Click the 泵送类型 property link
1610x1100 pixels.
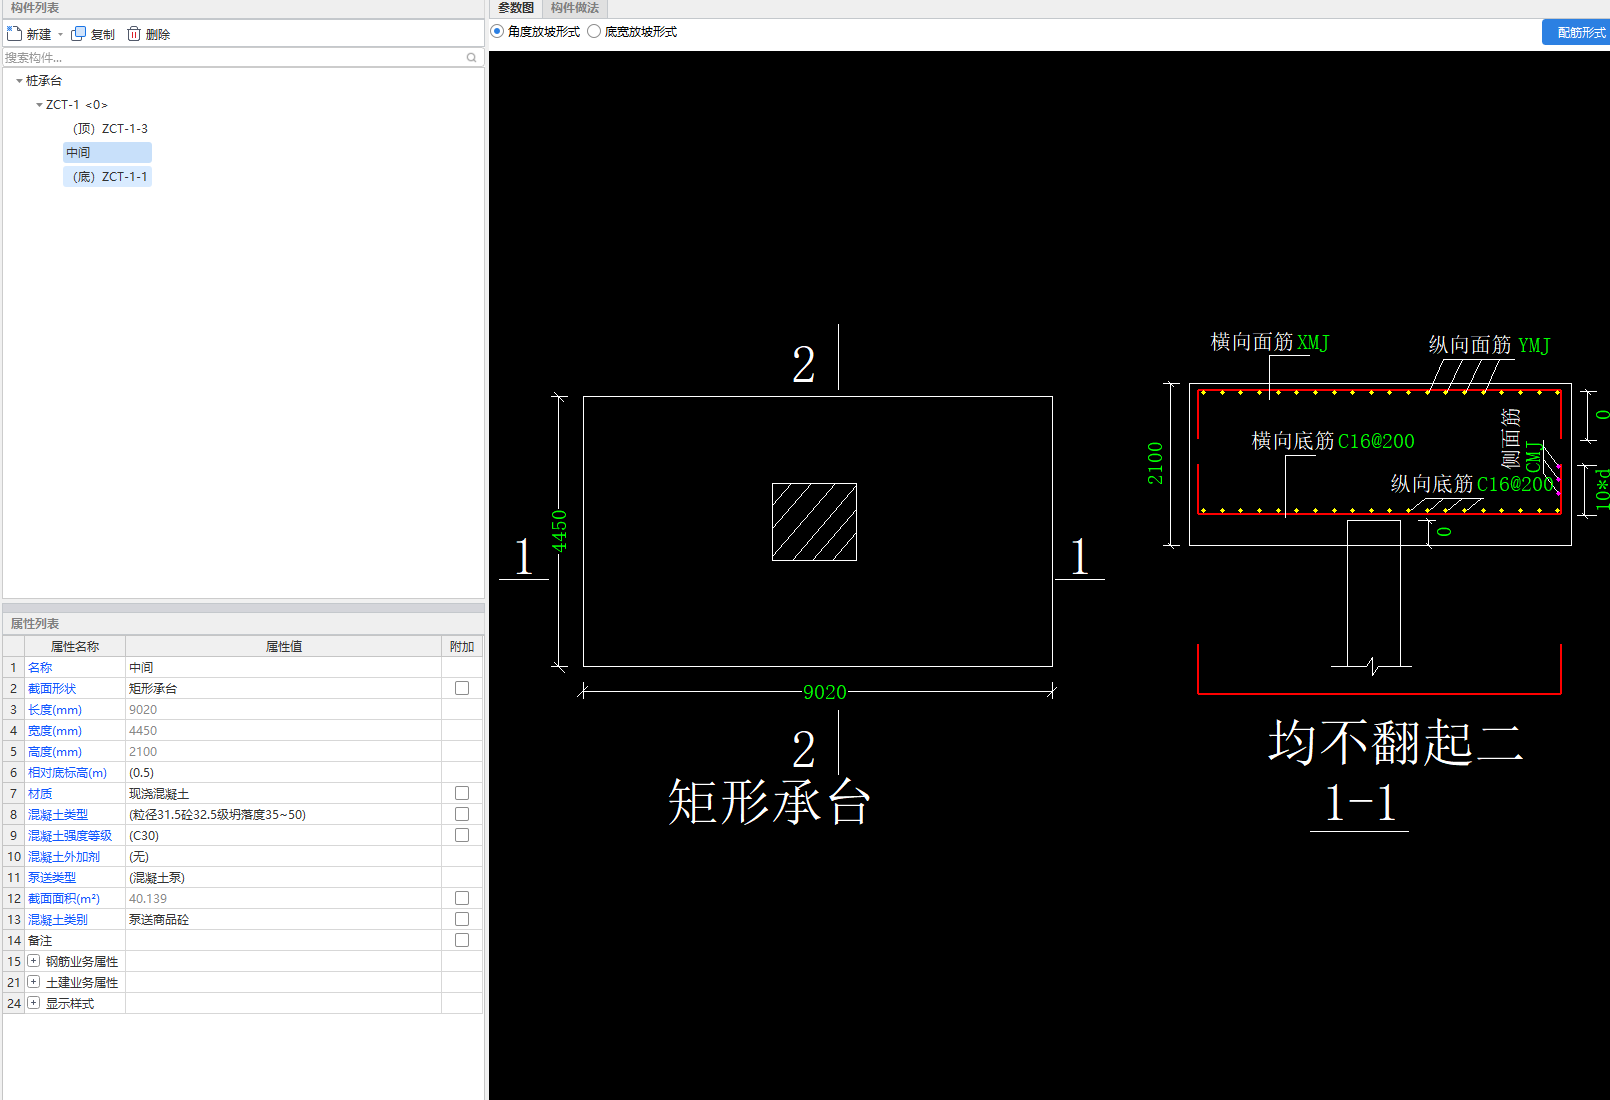click(x=52, y=877)
